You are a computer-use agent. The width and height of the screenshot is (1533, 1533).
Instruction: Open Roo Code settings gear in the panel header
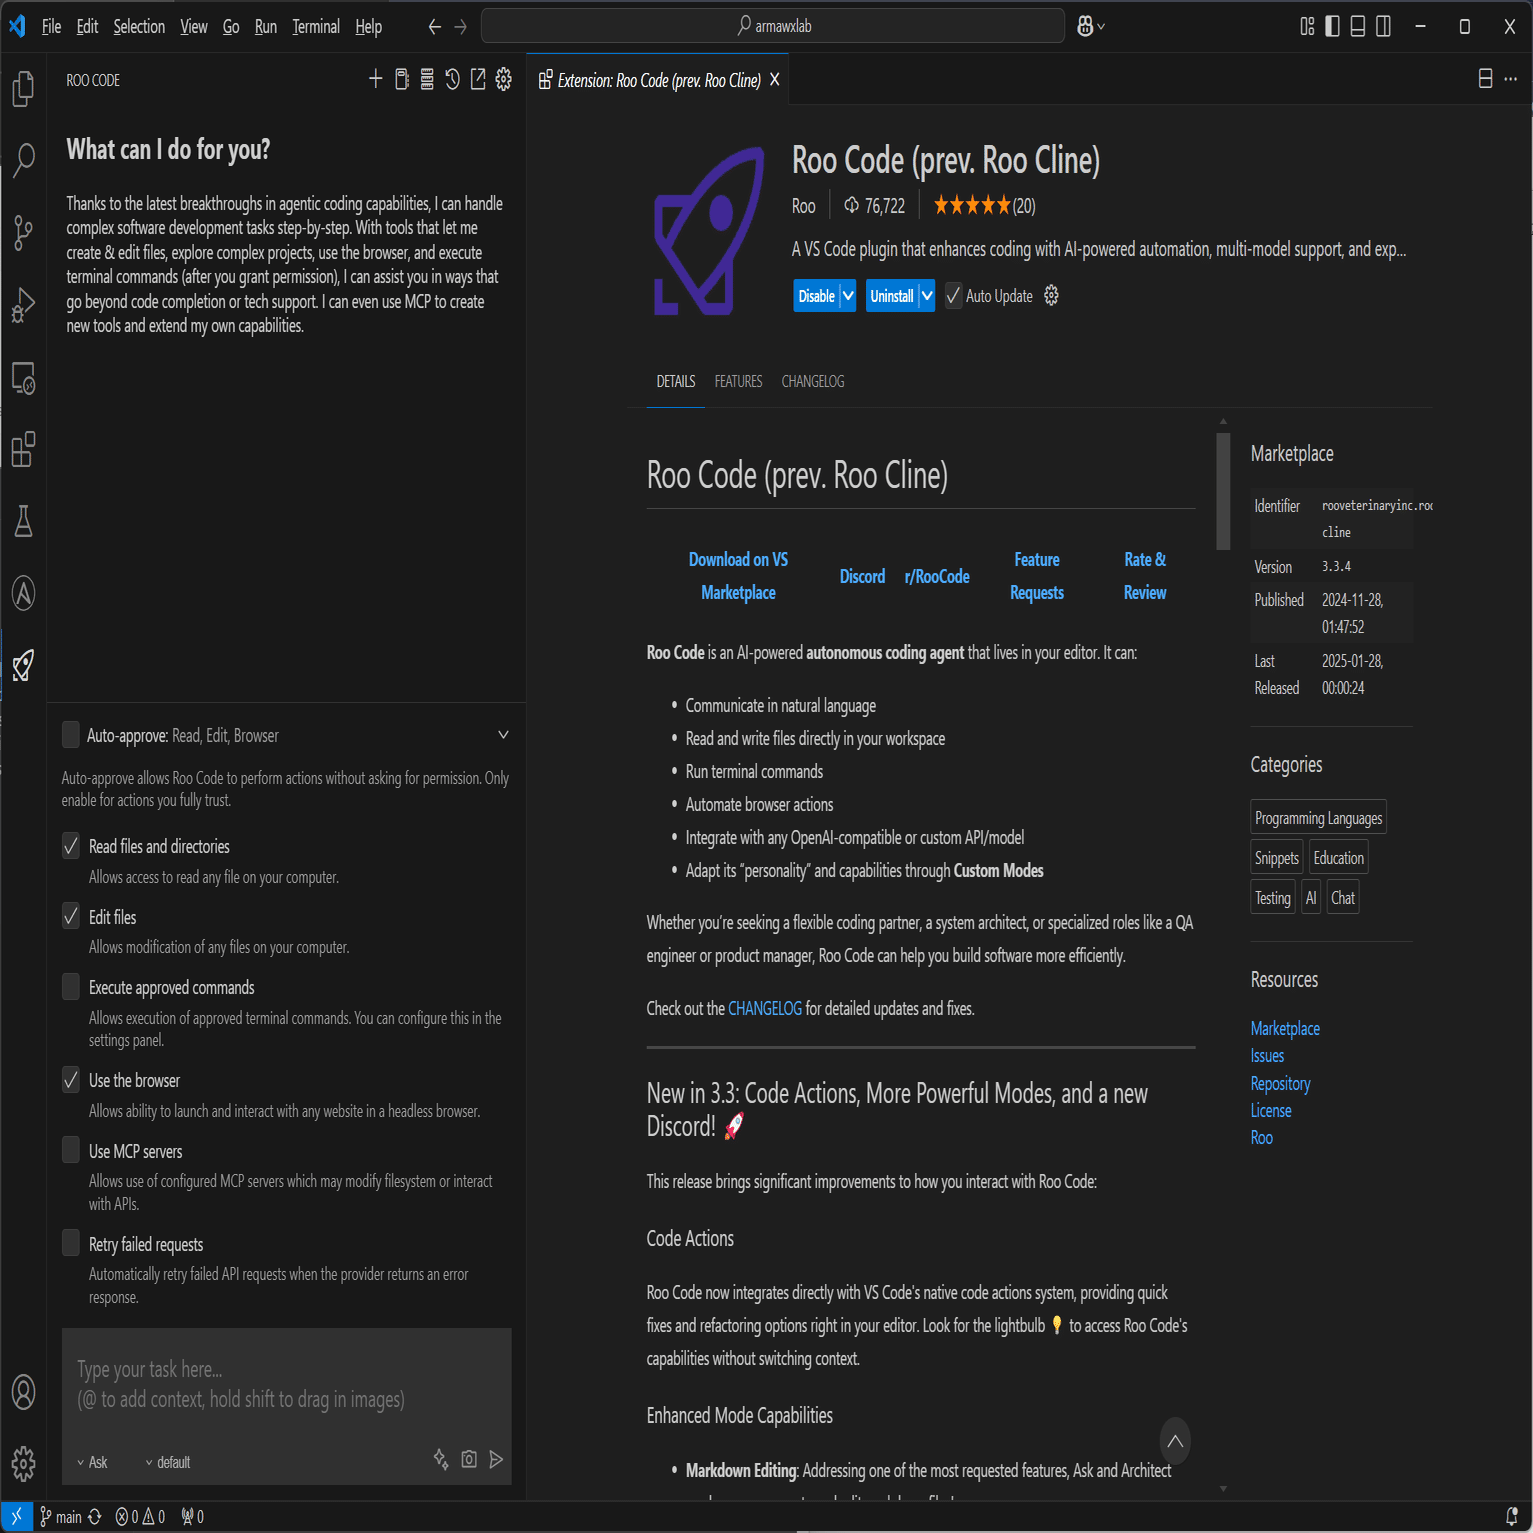(x=504, y=79)
